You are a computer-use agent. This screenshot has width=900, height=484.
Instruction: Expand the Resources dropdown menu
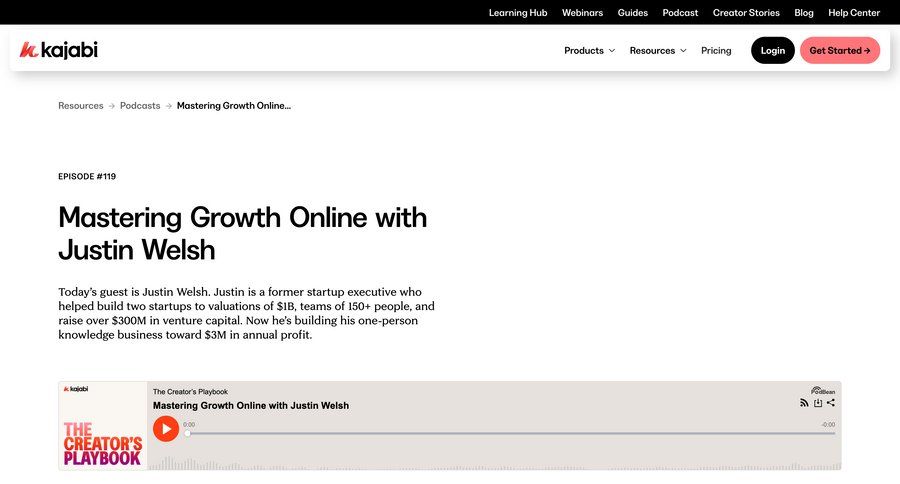[658, 51]
